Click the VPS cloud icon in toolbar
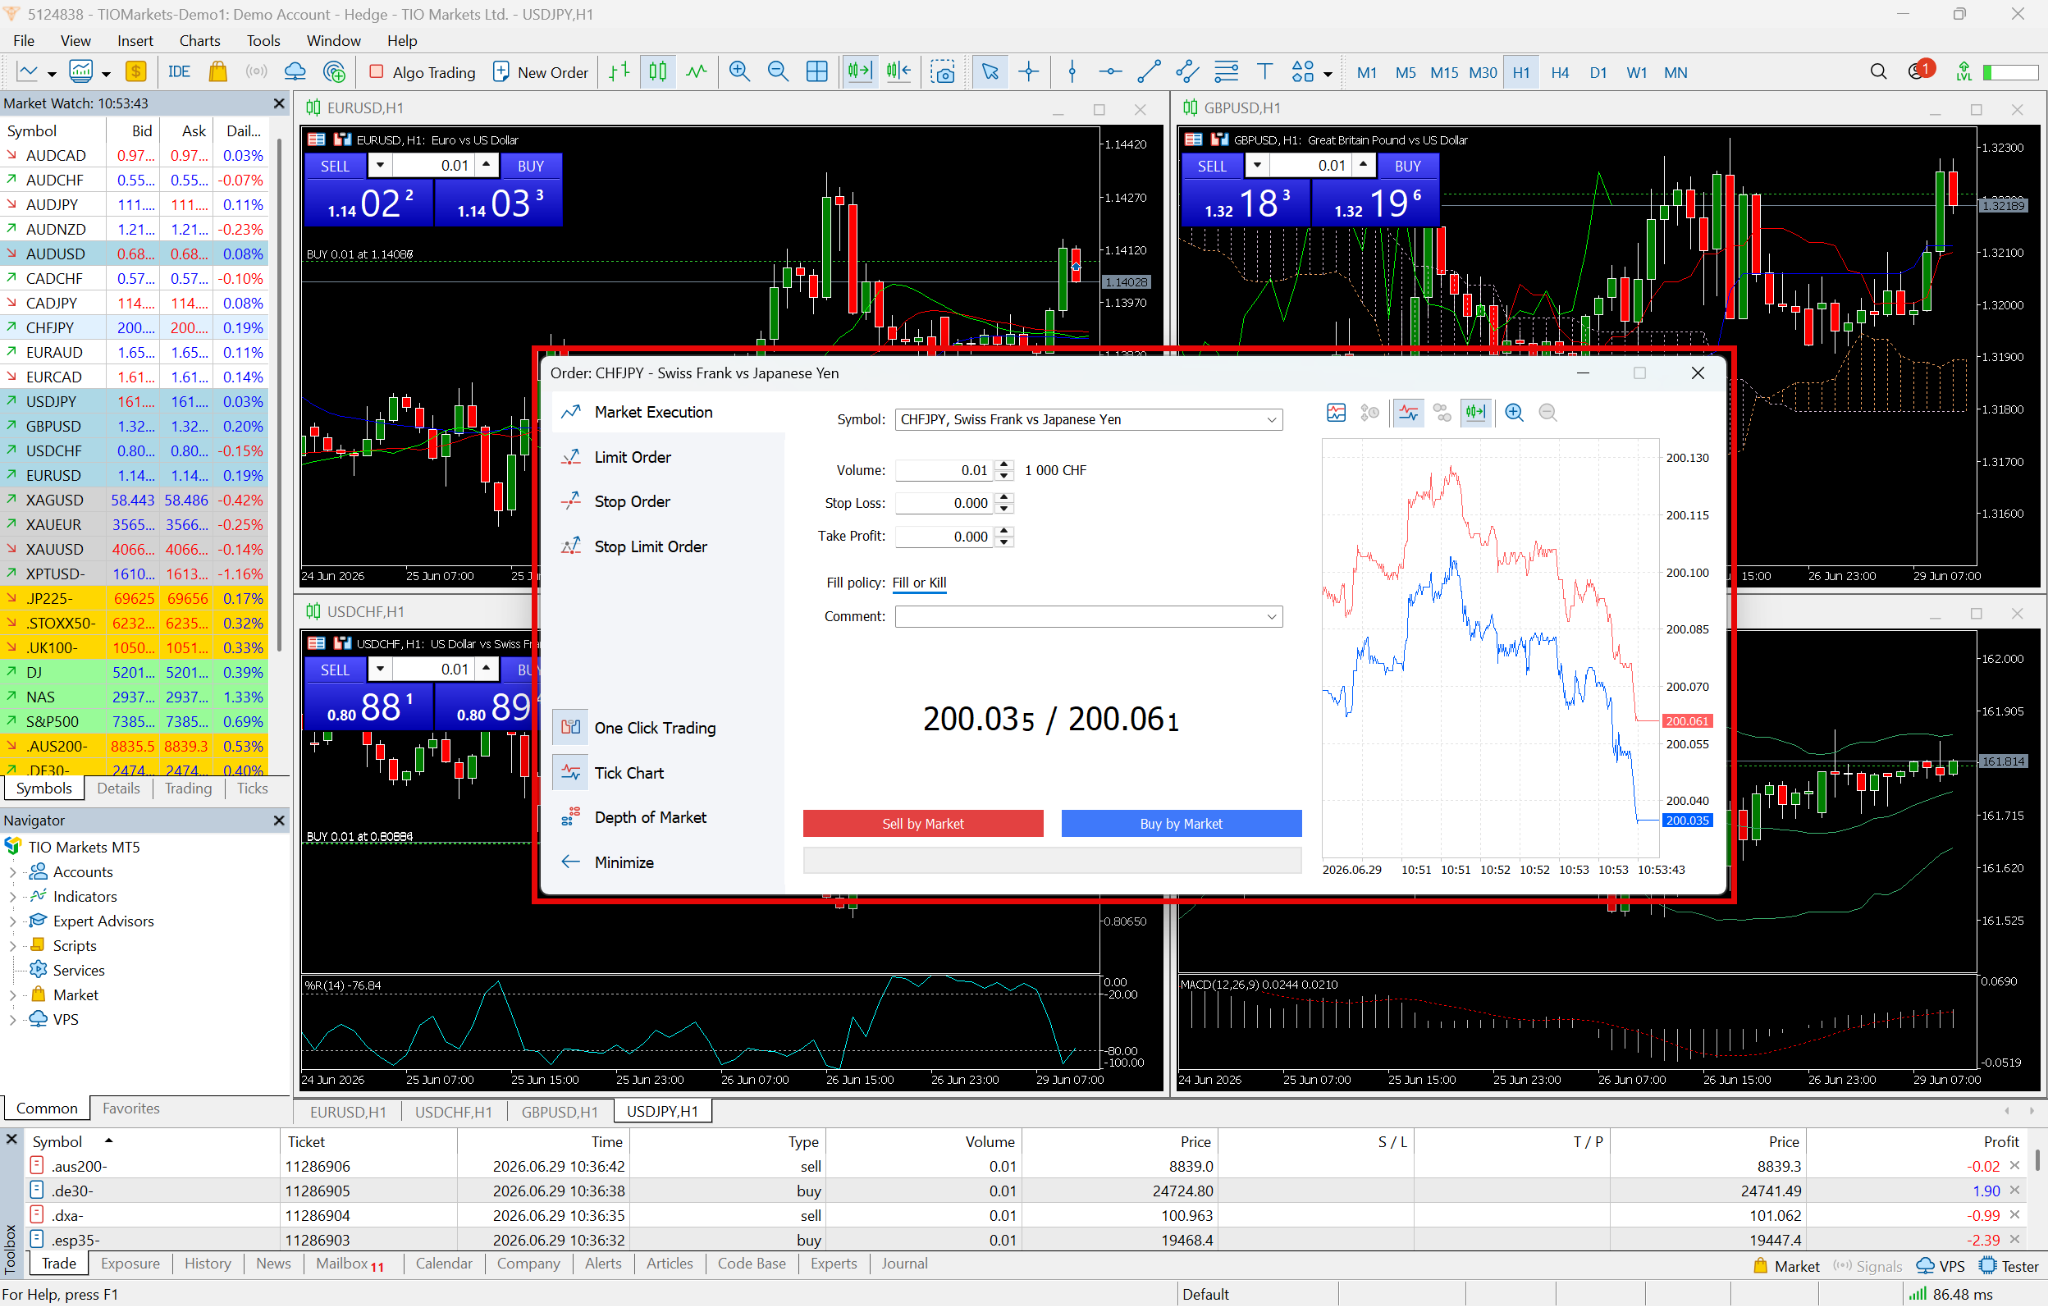This screenshot has width=2048, height=1306. pos(295,72)
